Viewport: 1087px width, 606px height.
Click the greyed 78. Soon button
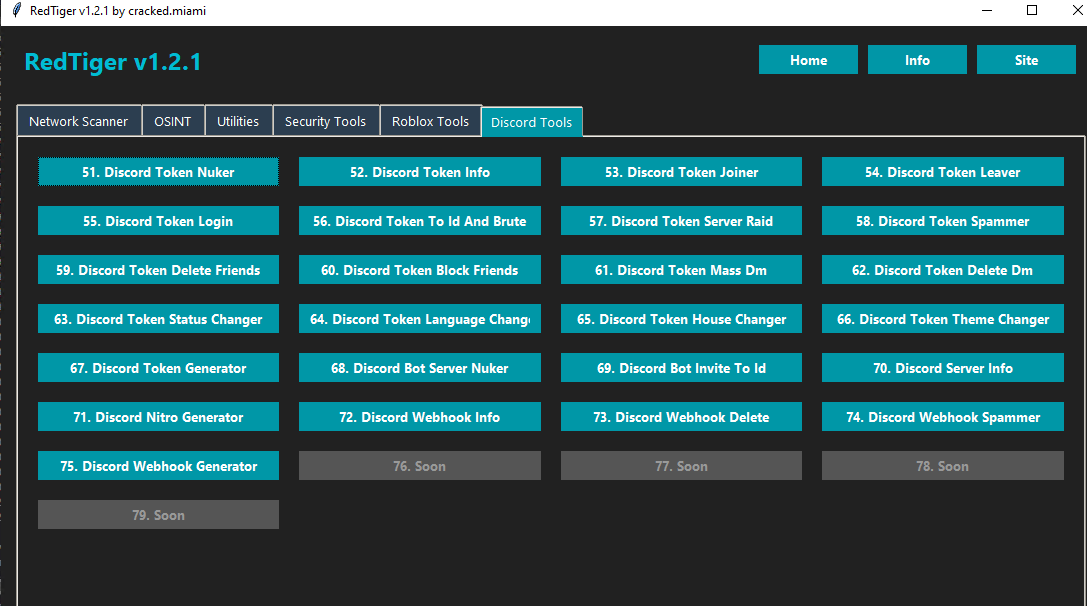pos(943,466)
